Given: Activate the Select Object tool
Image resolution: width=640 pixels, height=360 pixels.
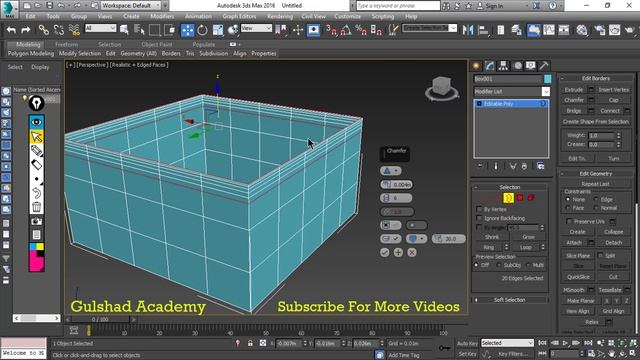Looking at the screenshot, I should tap(124, 29).
